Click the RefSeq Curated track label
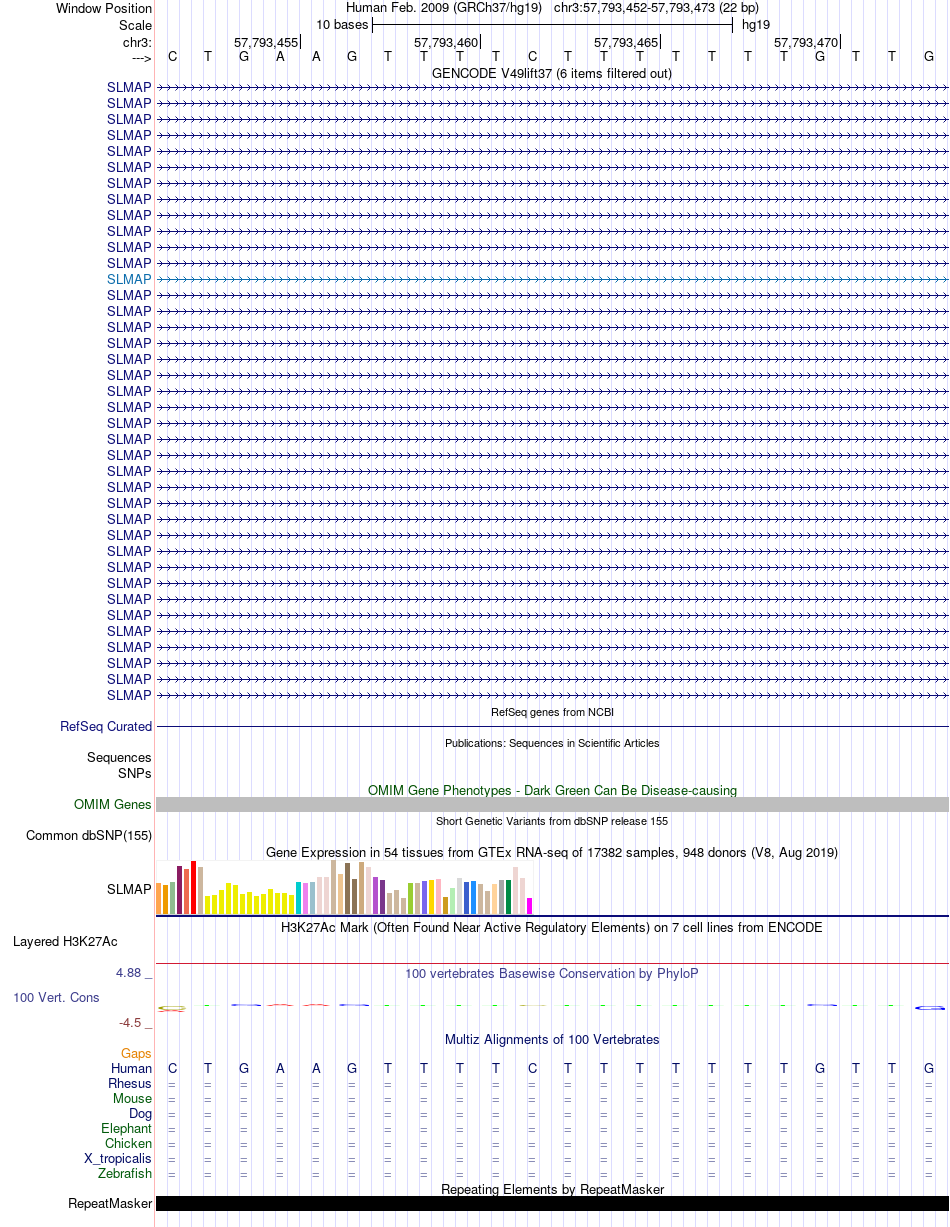Viewport: 950px width, 1227px height. [x=106, y=727]
